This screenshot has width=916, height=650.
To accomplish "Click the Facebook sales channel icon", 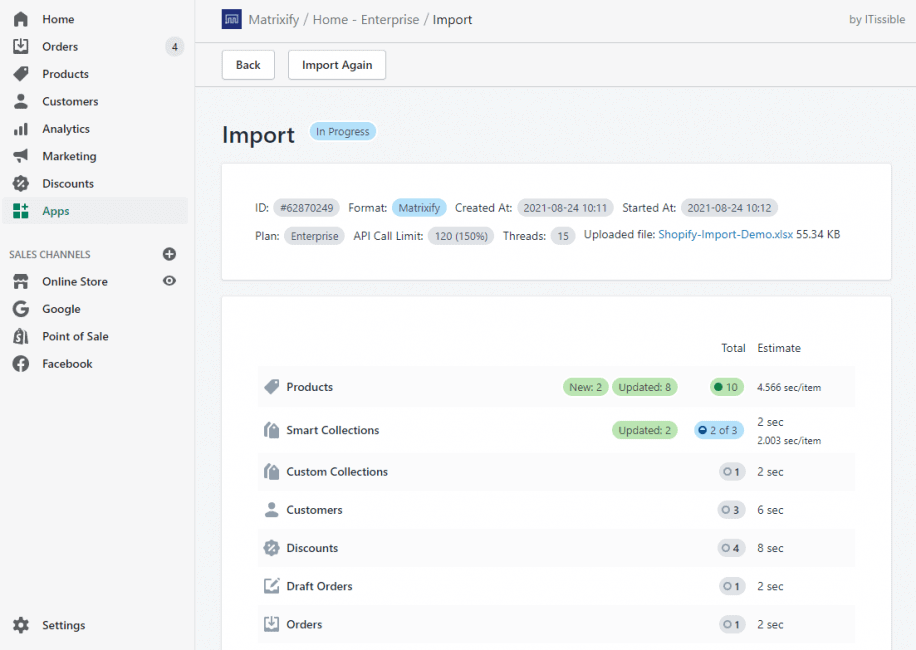I will tap(20, 364).
